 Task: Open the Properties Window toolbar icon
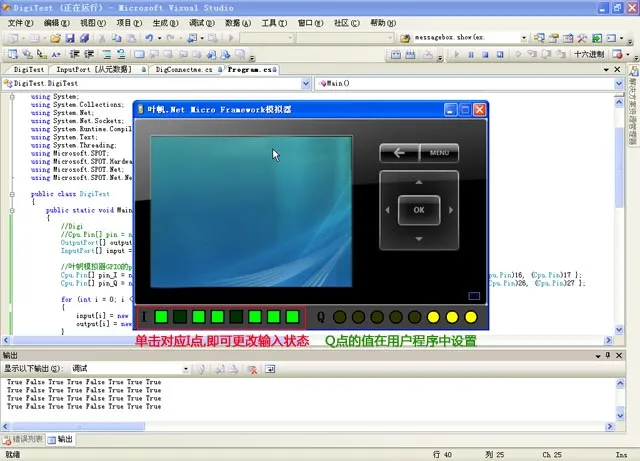click(x=553, y=38)
